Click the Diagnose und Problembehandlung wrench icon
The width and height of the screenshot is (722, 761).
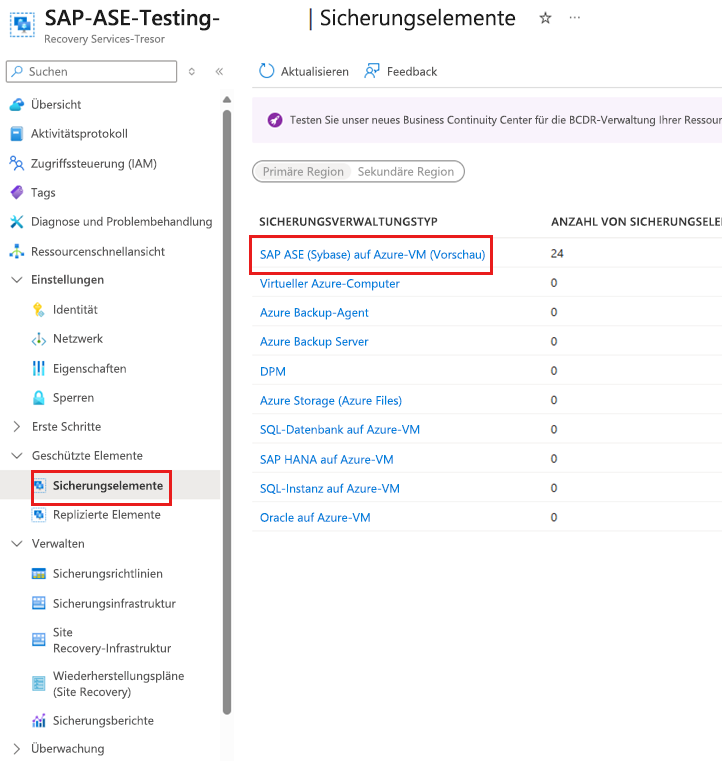click(x=17, y=222)
